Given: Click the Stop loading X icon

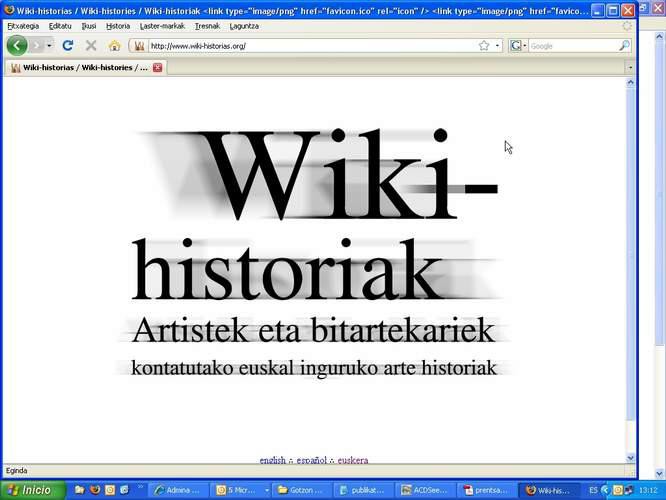Looking at the screenshot, I should click(x=91, y=45).
